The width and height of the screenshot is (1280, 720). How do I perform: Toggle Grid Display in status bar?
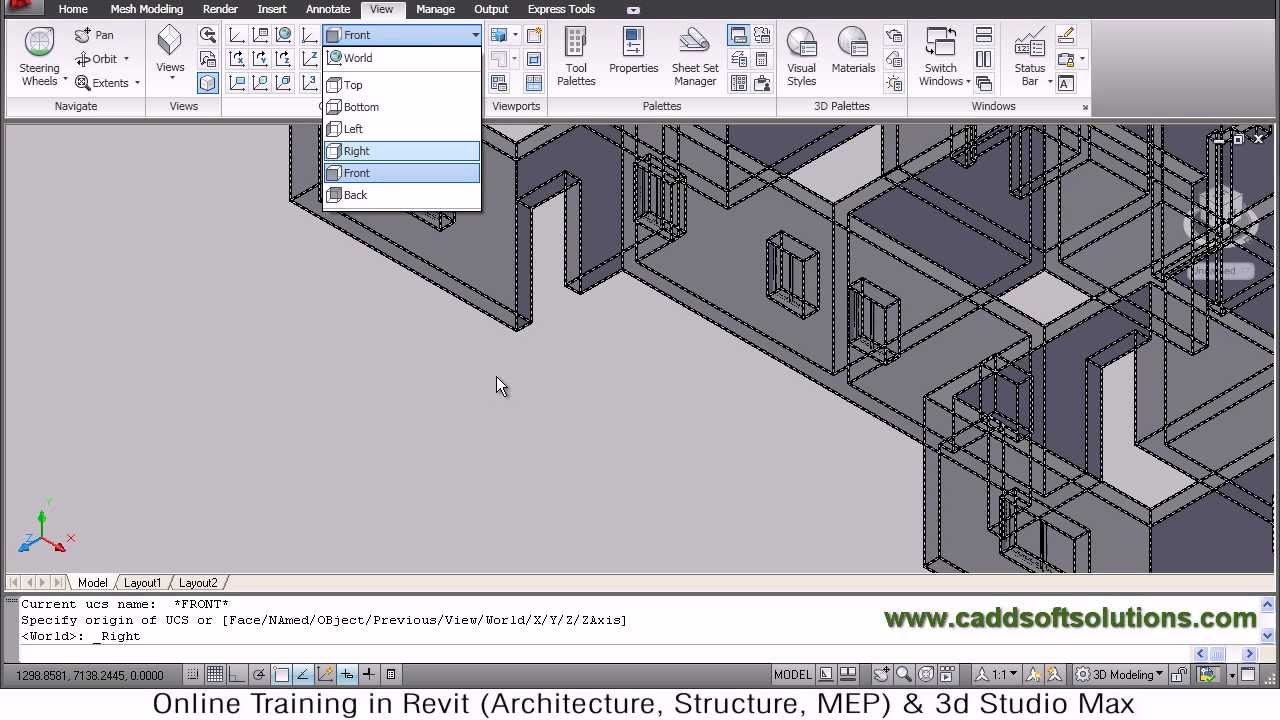tap(215, 675)
